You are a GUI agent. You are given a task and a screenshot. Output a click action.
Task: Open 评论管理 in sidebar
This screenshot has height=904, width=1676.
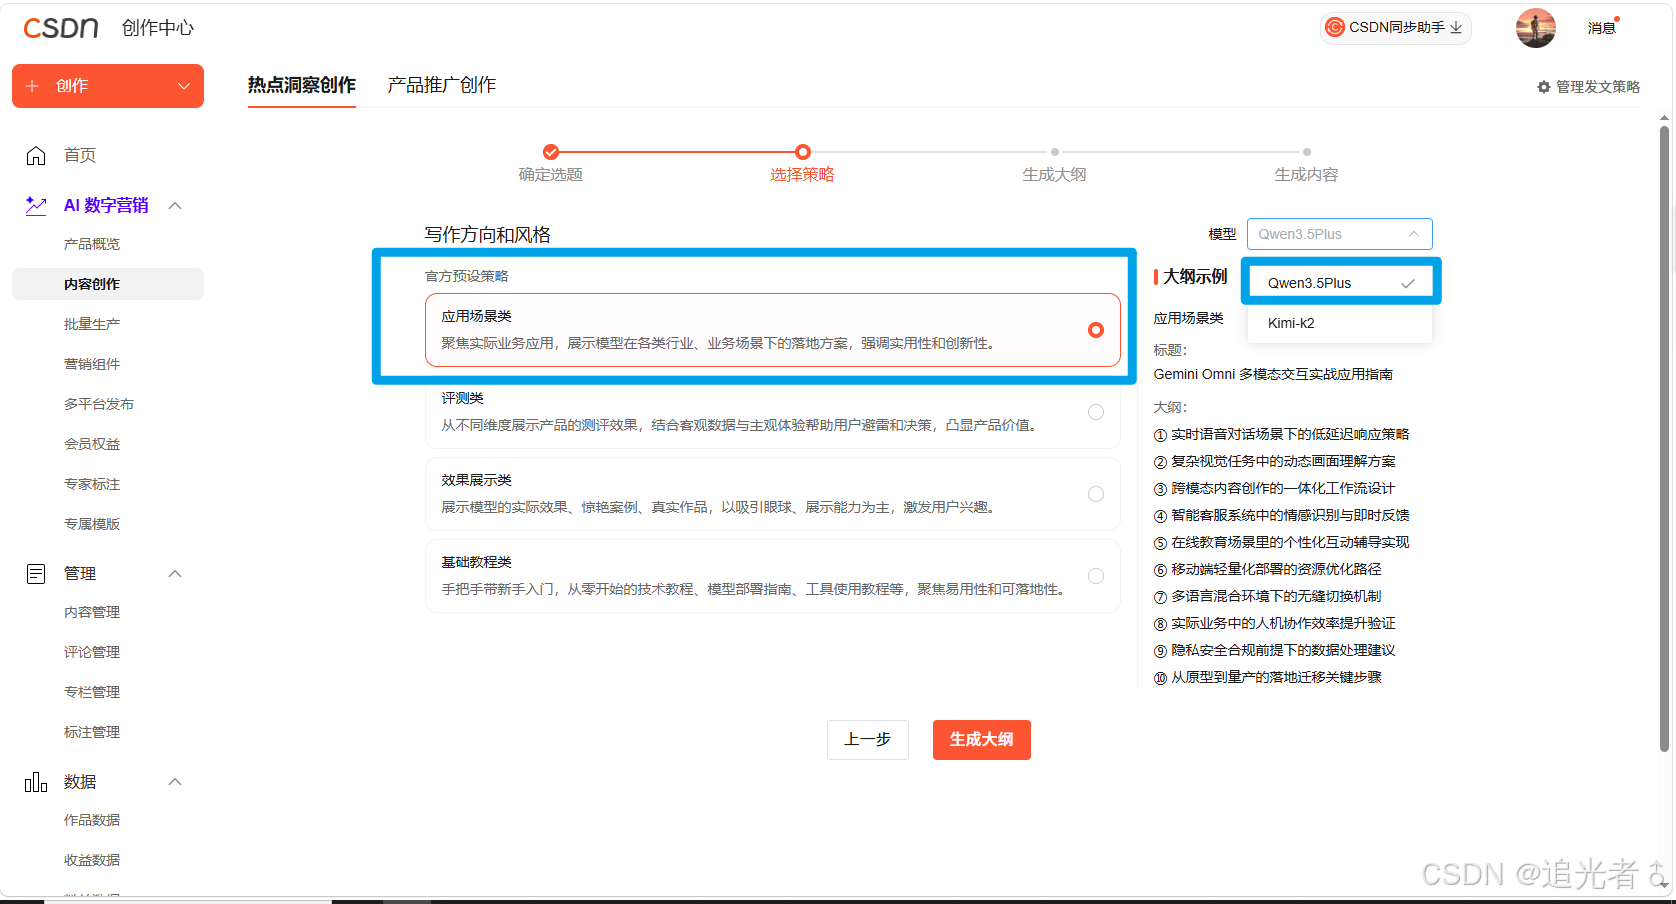click(x=92, y=652)
